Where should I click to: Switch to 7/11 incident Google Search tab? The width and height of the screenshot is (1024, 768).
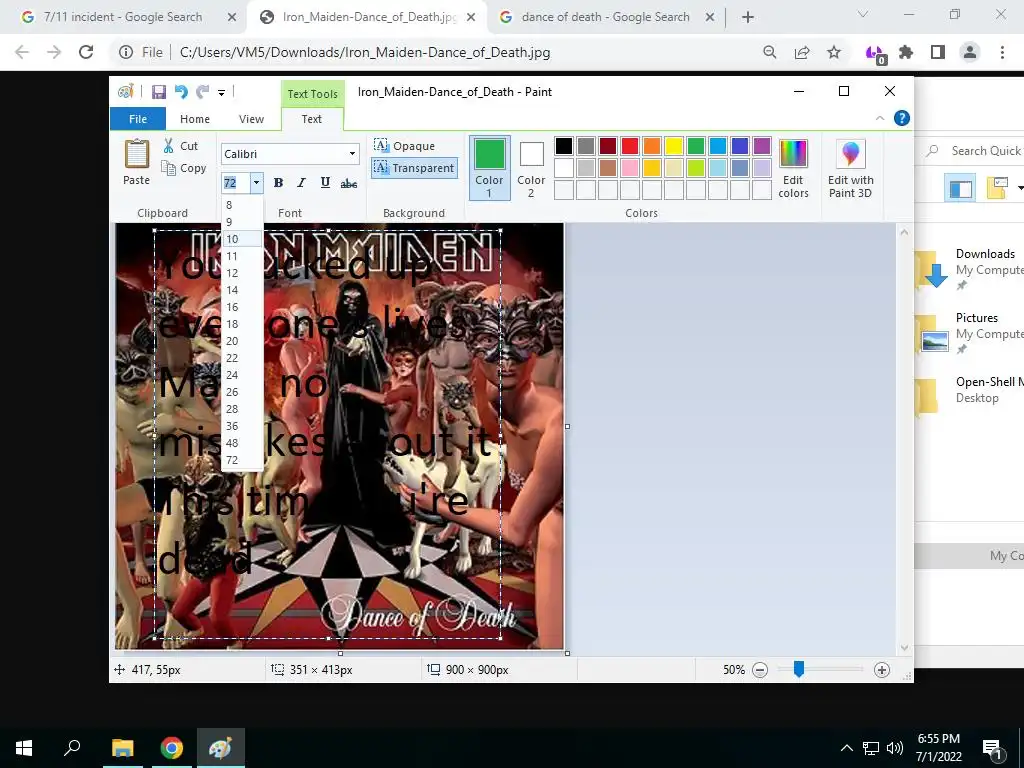point(123,17)
